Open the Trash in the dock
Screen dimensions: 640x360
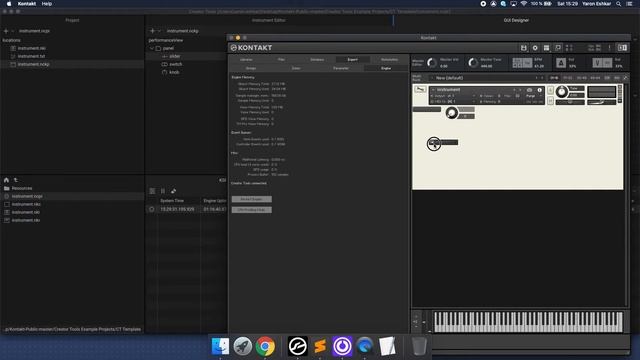[x=419, y=346]
